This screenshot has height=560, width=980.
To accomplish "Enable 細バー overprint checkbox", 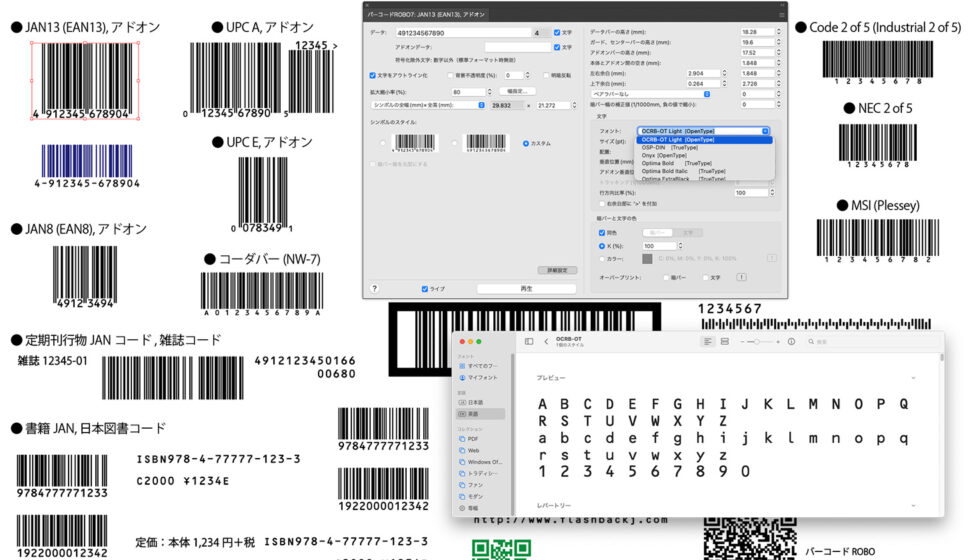I will click(x=666, y=277).
